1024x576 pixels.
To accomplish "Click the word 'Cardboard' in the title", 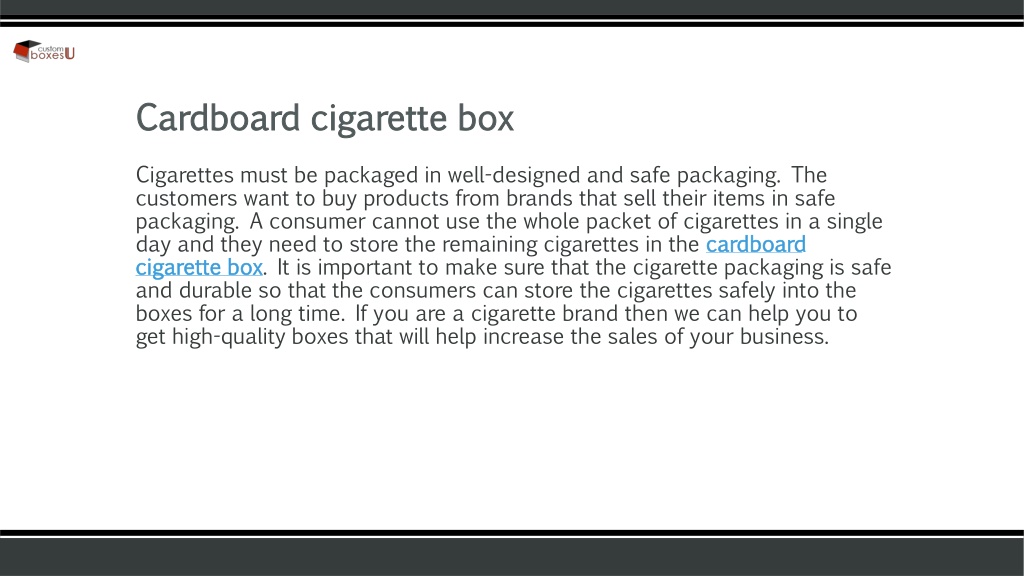I will click(x=218, y=118).
